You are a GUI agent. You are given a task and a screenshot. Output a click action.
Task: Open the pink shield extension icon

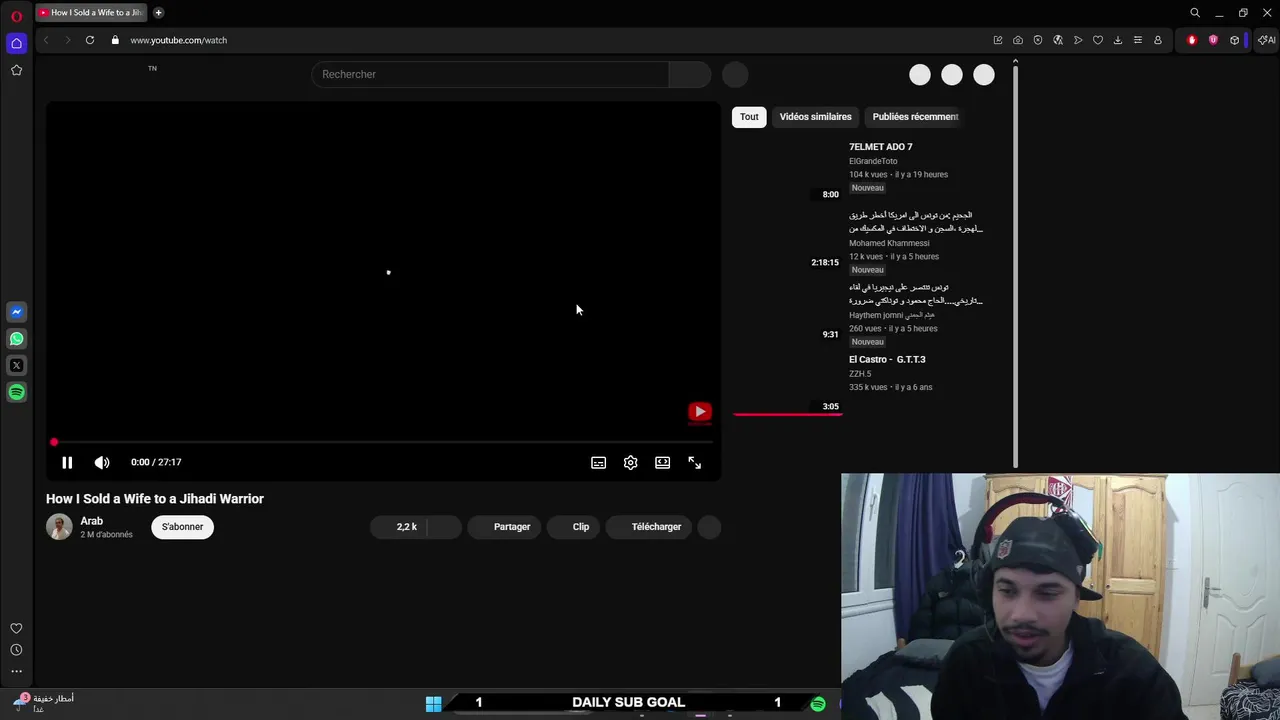click(1214, 40)
